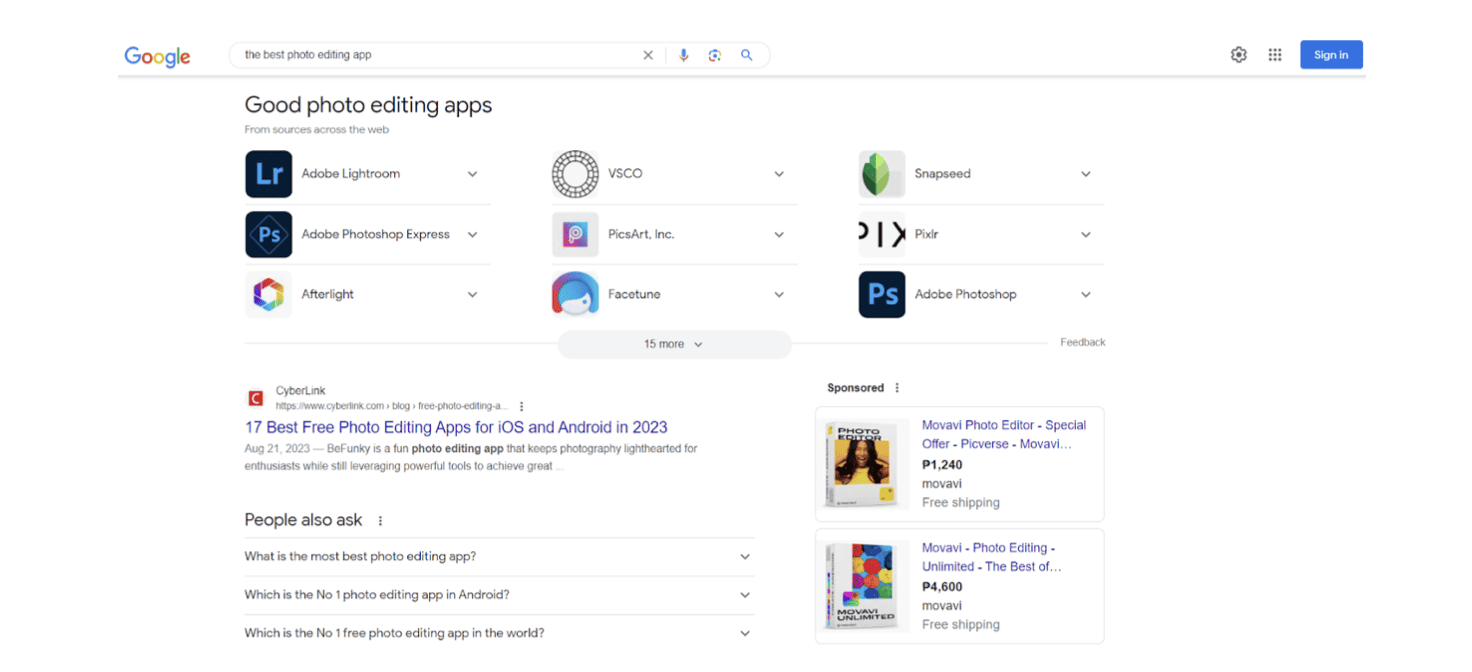The image size is (1472, 672).
Task: Click the Facetune app icon
Action: [575, 294]
